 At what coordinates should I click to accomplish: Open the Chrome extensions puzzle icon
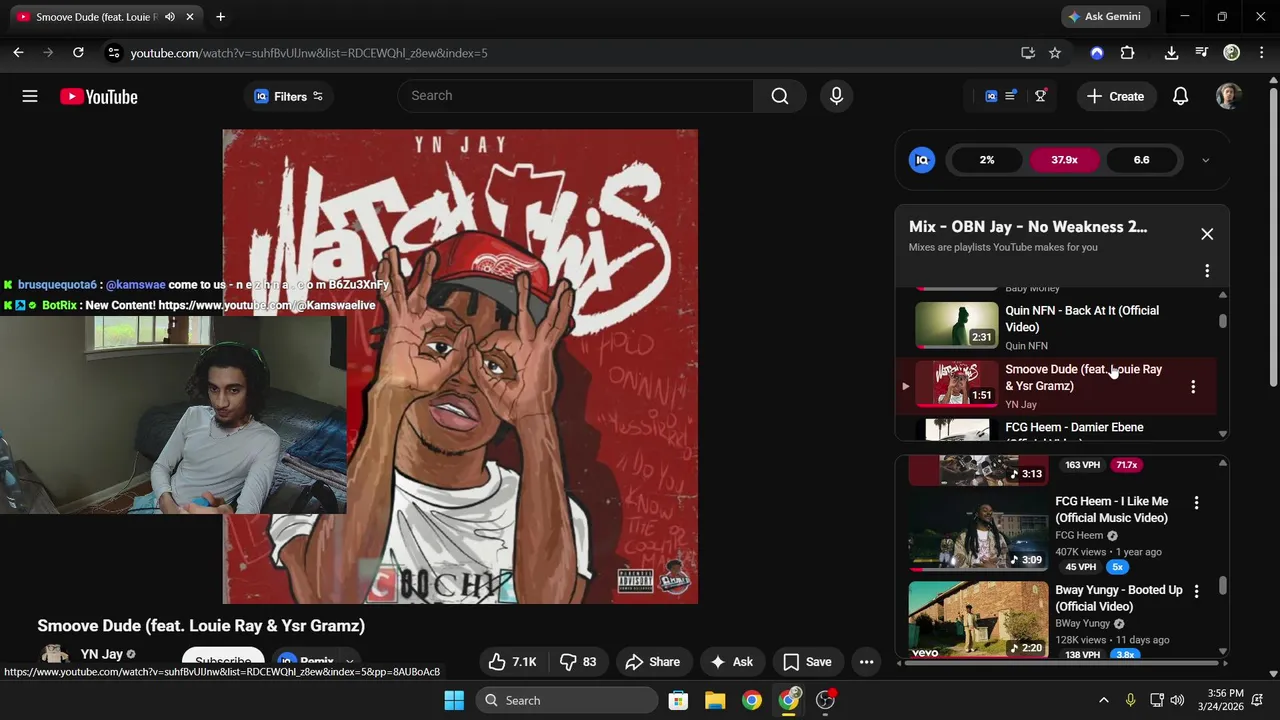click(1127, 53)
